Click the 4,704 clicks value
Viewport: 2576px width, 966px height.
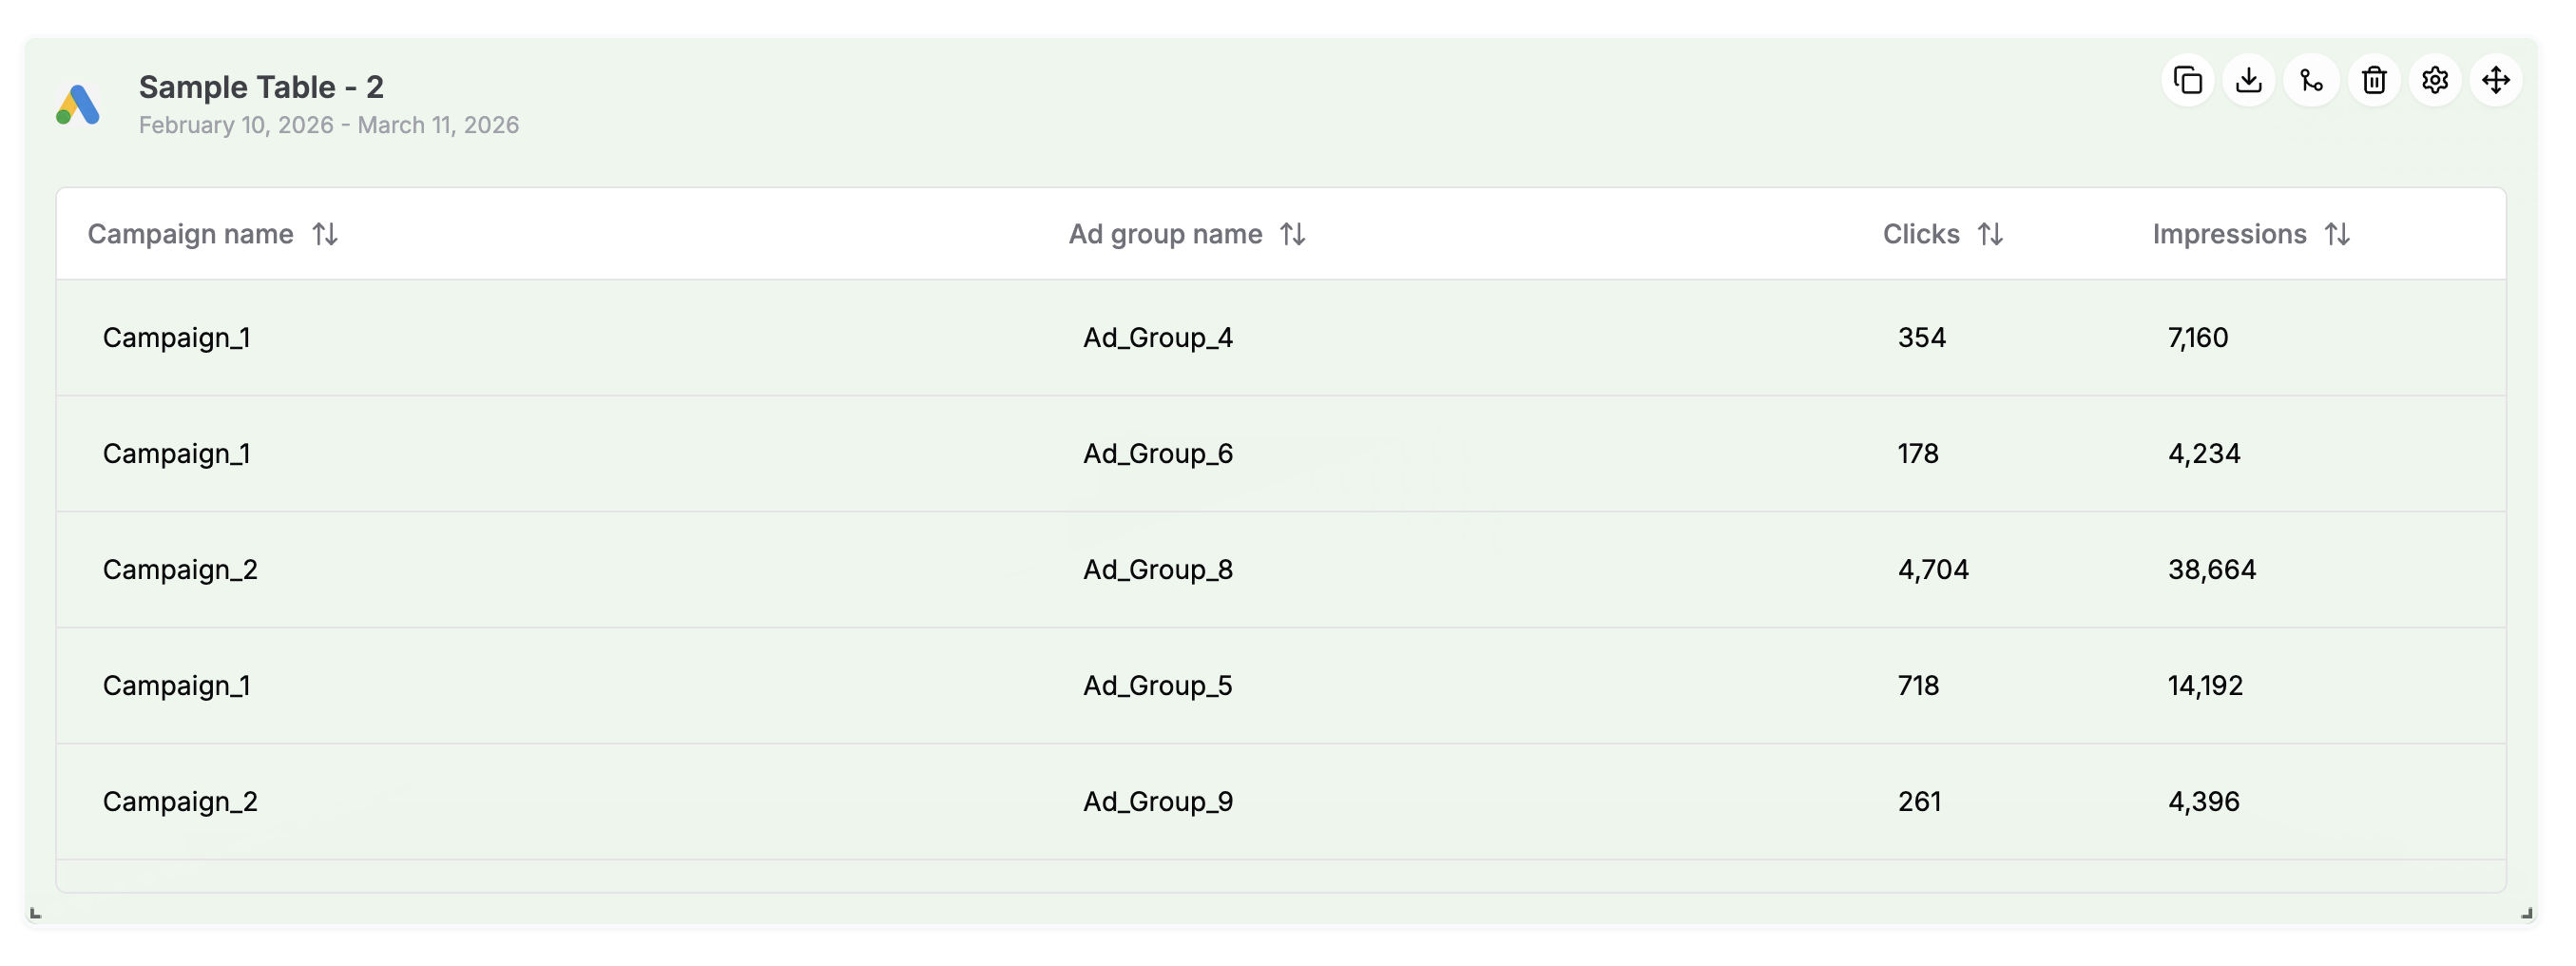pos(1933,570)
